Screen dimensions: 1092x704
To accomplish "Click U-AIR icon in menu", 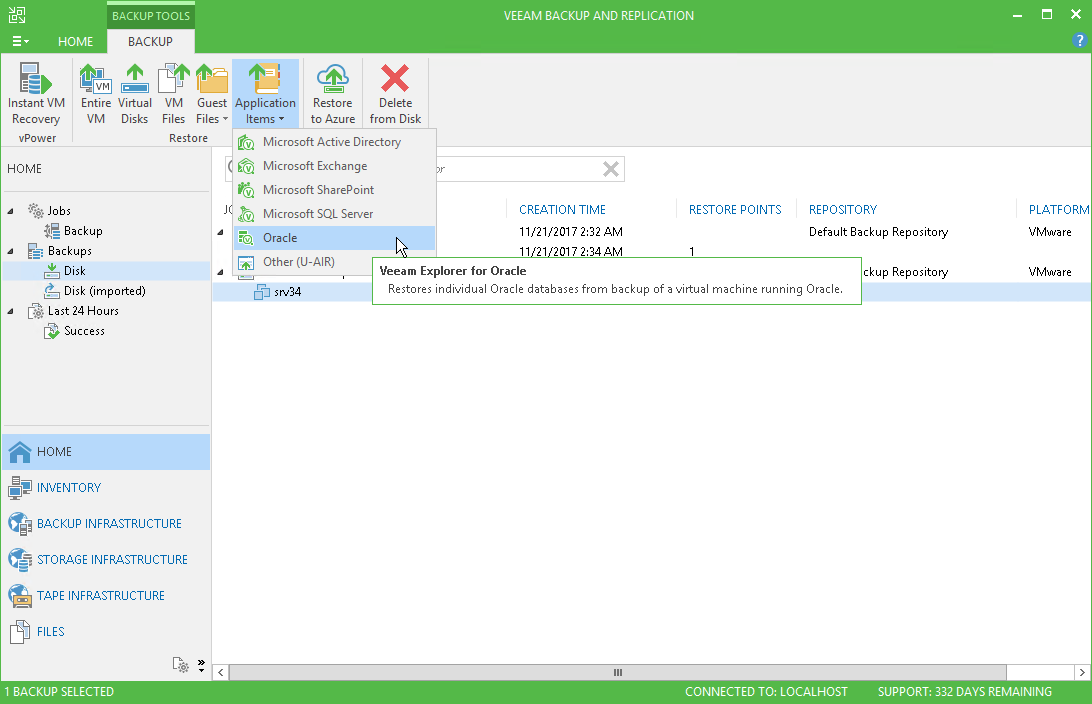I will click(x=246, y=263).
